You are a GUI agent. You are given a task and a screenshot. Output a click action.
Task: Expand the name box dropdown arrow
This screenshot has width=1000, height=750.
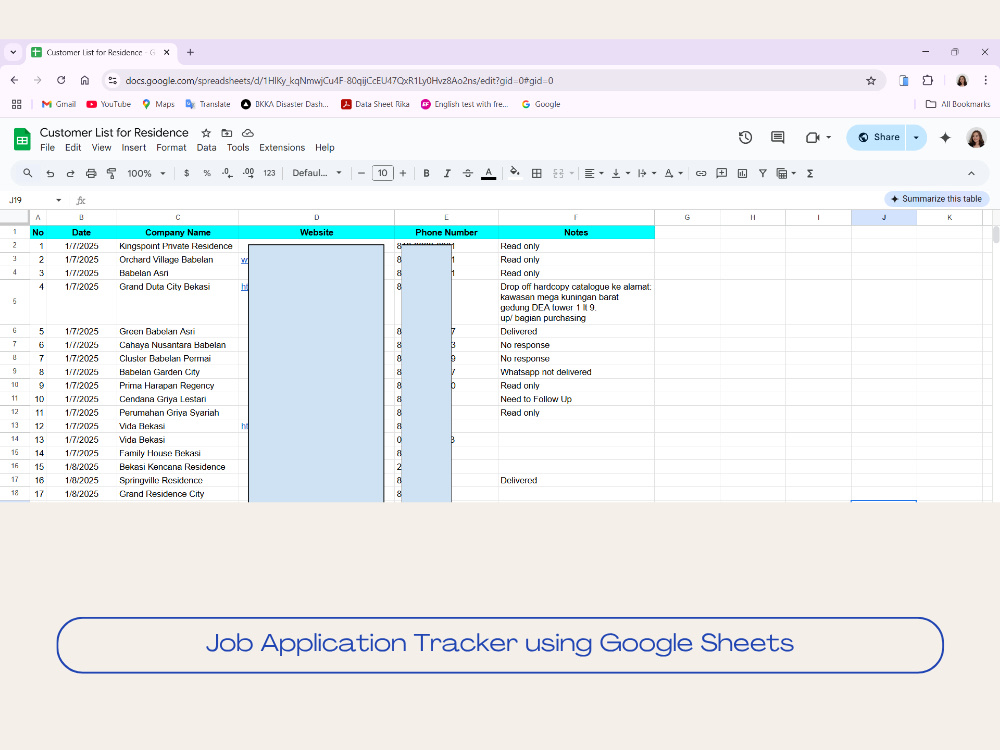tap(59, 200)
